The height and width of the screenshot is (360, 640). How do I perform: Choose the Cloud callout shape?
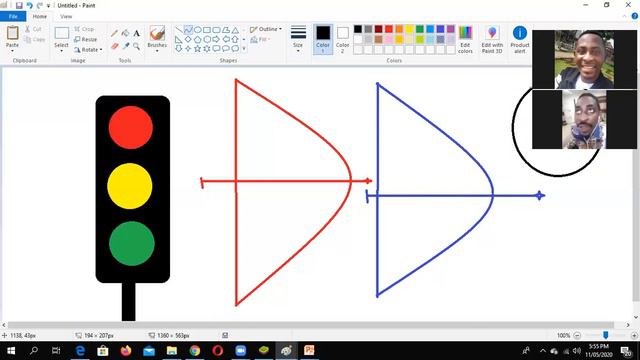(x=235, y=49)
